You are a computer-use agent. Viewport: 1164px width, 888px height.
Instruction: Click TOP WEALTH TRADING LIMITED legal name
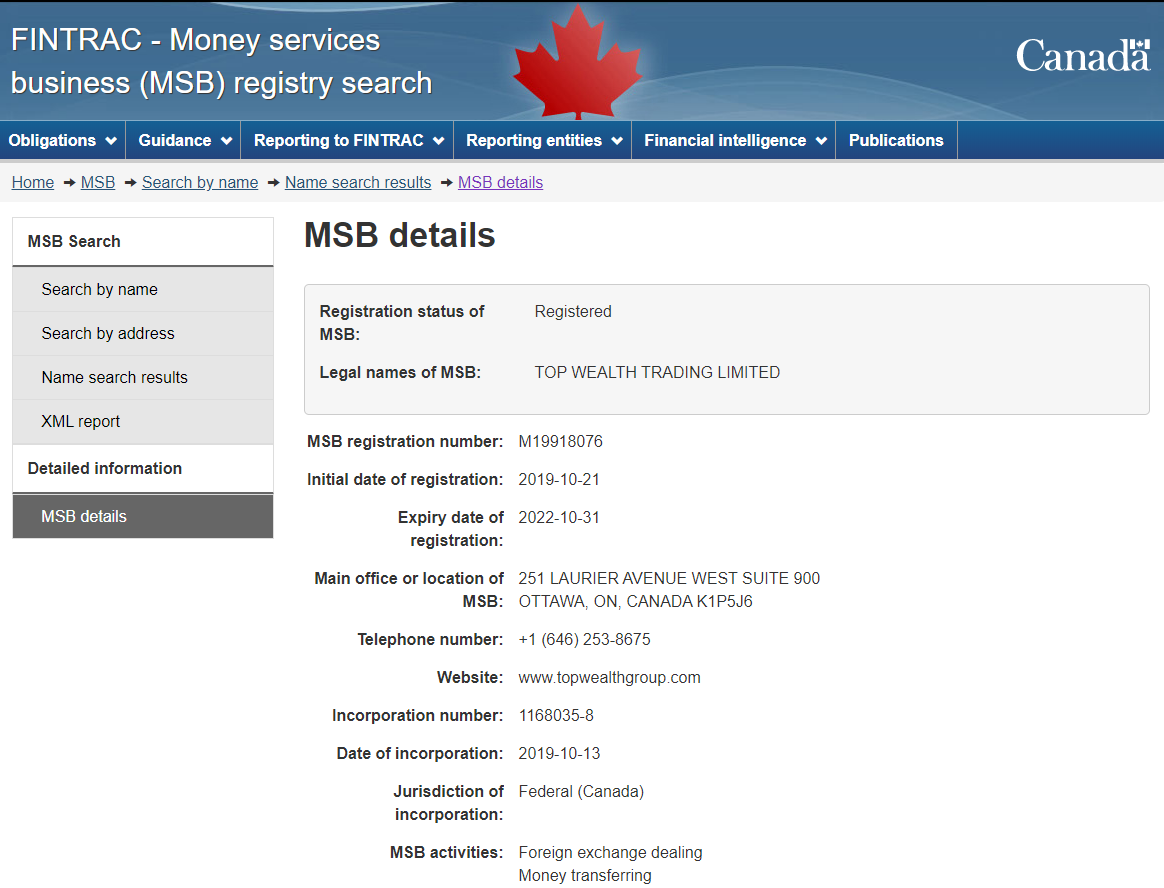click(x=657, y=373)
